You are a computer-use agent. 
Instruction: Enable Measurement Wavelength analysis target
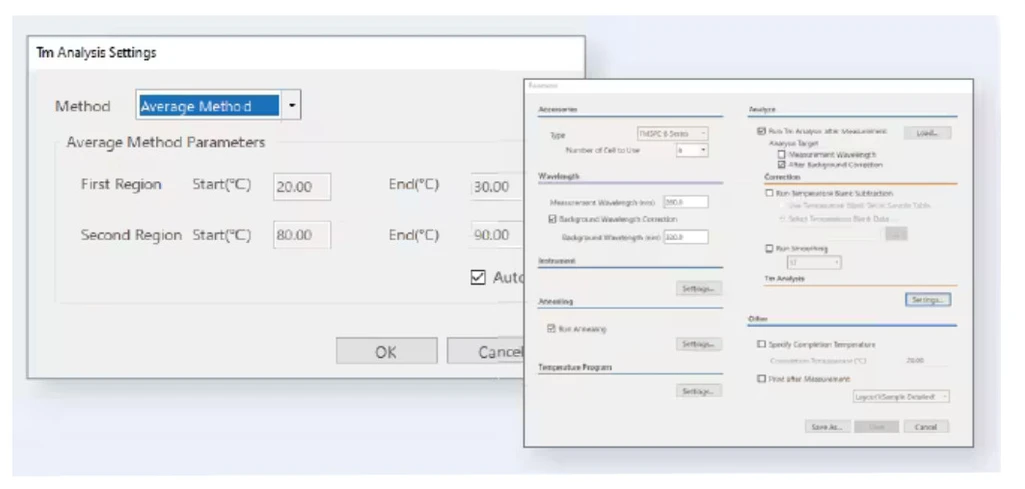pyautogui.click(x=781, y=154)
